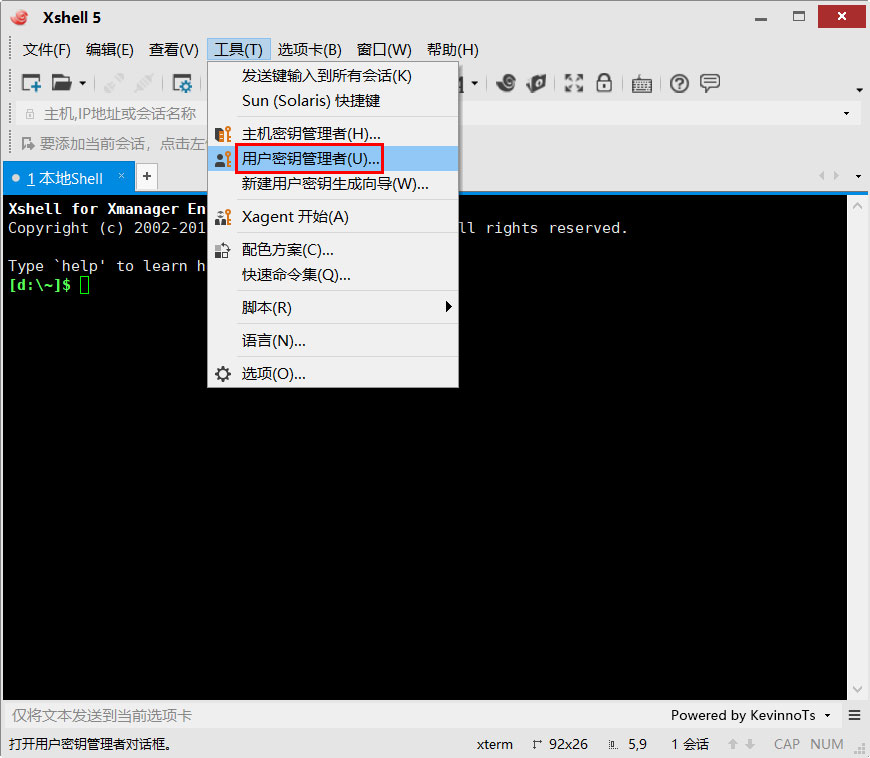Click the 92x26 terminal size status
Screen dimensions: 870x758
coord(568,744)
